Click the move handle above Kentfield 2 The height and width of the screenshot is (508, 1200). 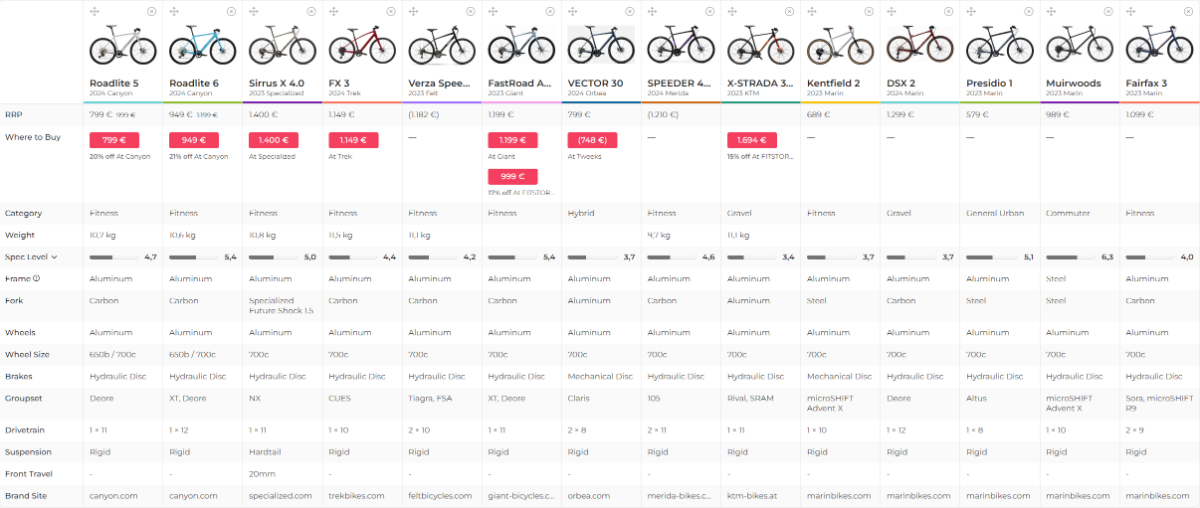[811, 11]
